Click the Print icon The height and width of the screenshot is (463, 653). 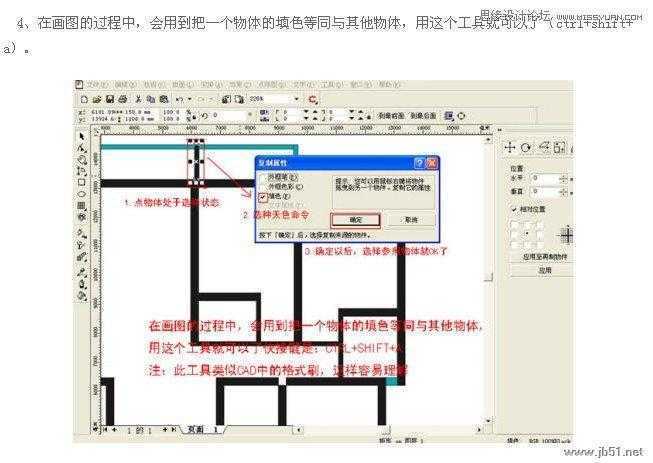click(x=123, y=100)
